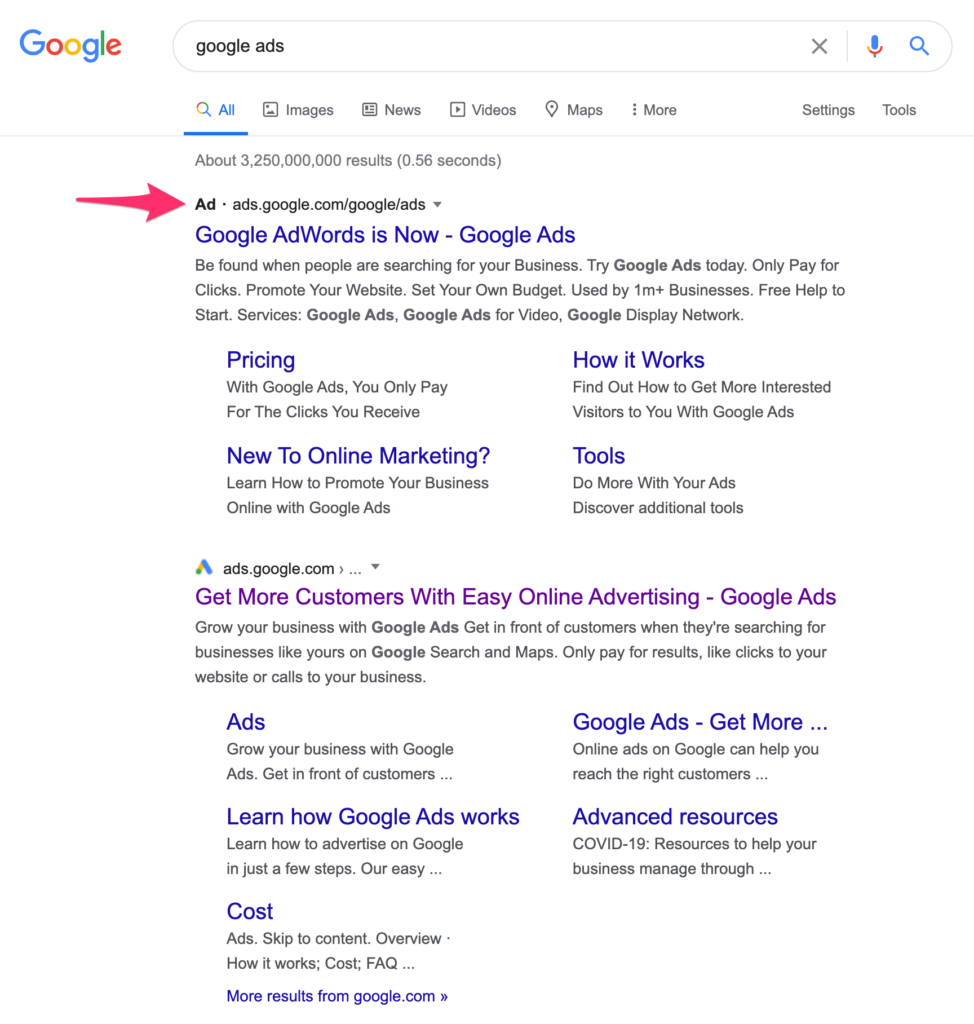Click 'More results from google.com' link
The height and width of the screenshot is (1024, 974).
337,996
